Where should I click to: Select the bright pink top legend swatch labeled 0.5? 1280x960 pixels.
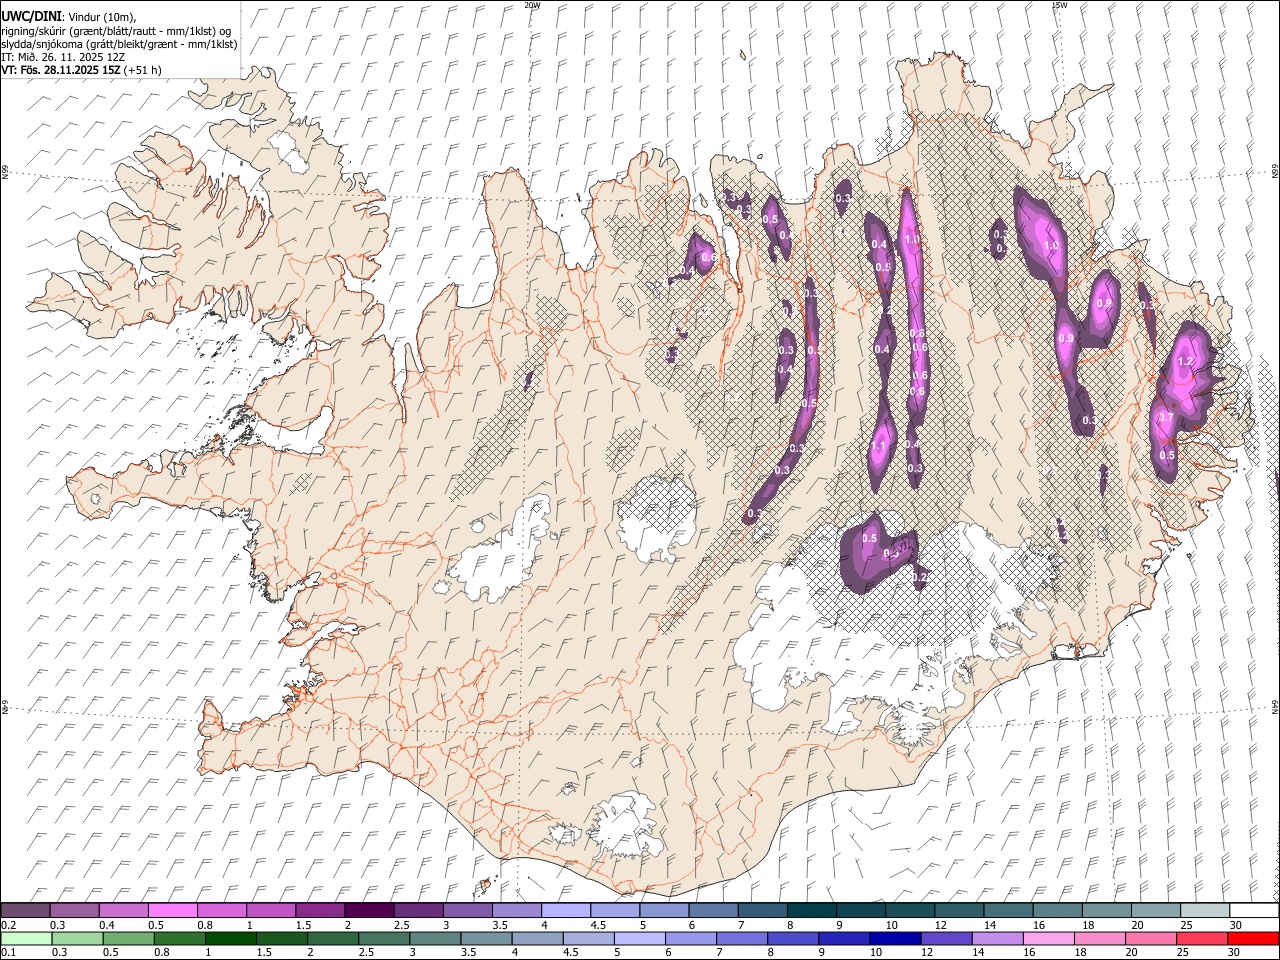pyautogui.click(x=173, y=910)
